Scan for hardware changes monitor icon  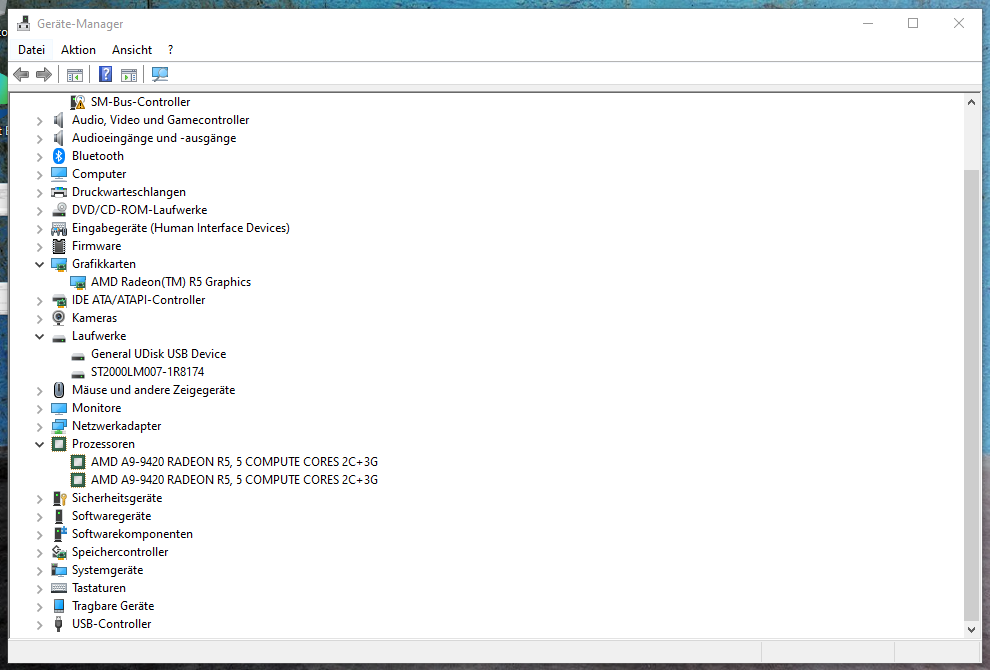pyautogui.click(x=160, y=75)
